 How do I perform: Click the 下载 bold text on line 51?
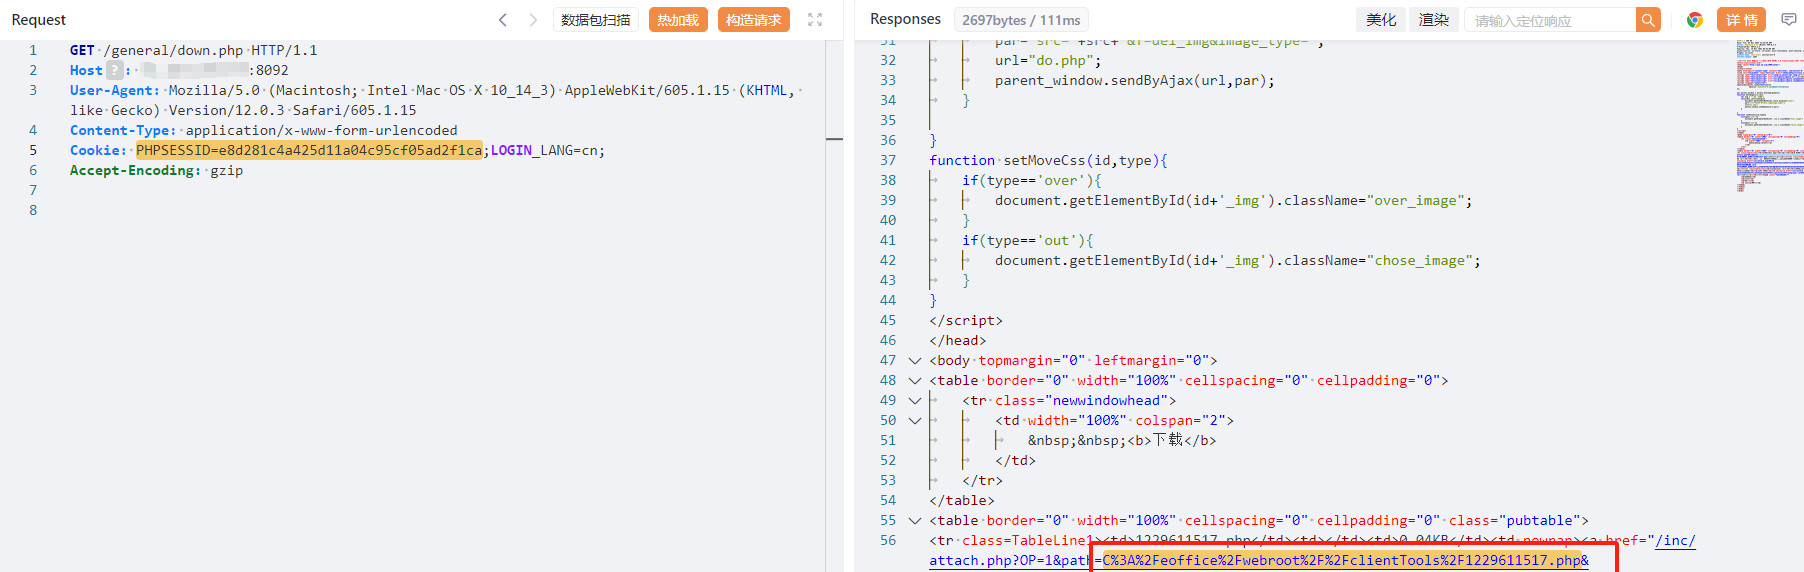pos(1168,440)
